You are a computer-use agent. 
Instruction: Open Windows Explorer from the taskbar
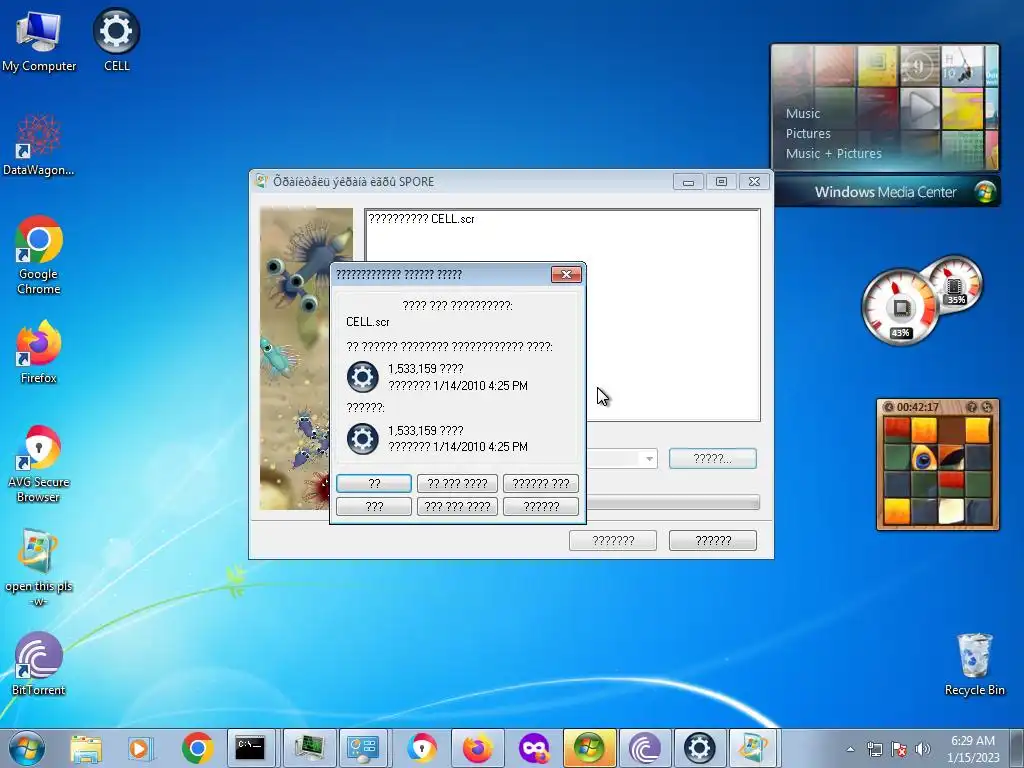pos(86,748)
